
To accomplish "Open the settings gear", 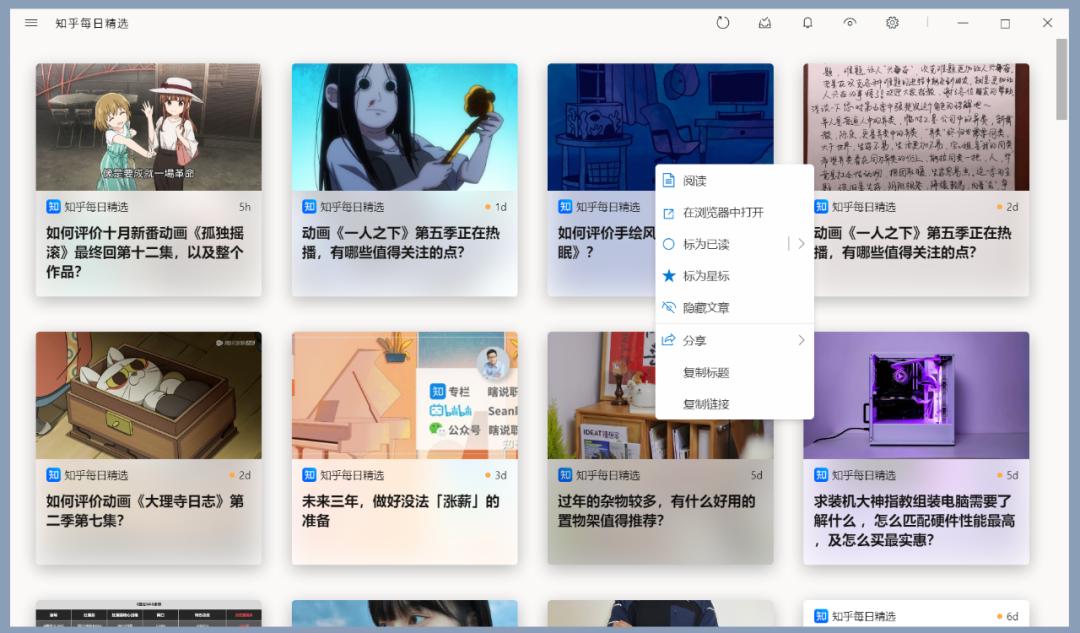I will (892, 22).
